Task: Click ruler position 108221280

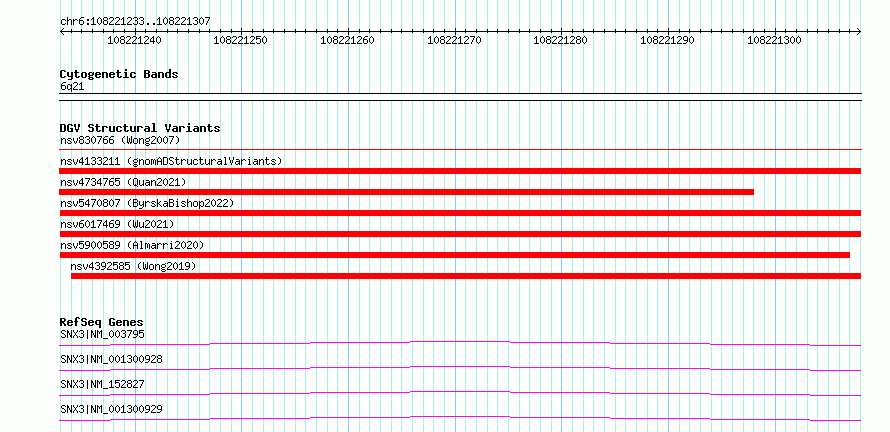Action: click(x=561, y=40)
